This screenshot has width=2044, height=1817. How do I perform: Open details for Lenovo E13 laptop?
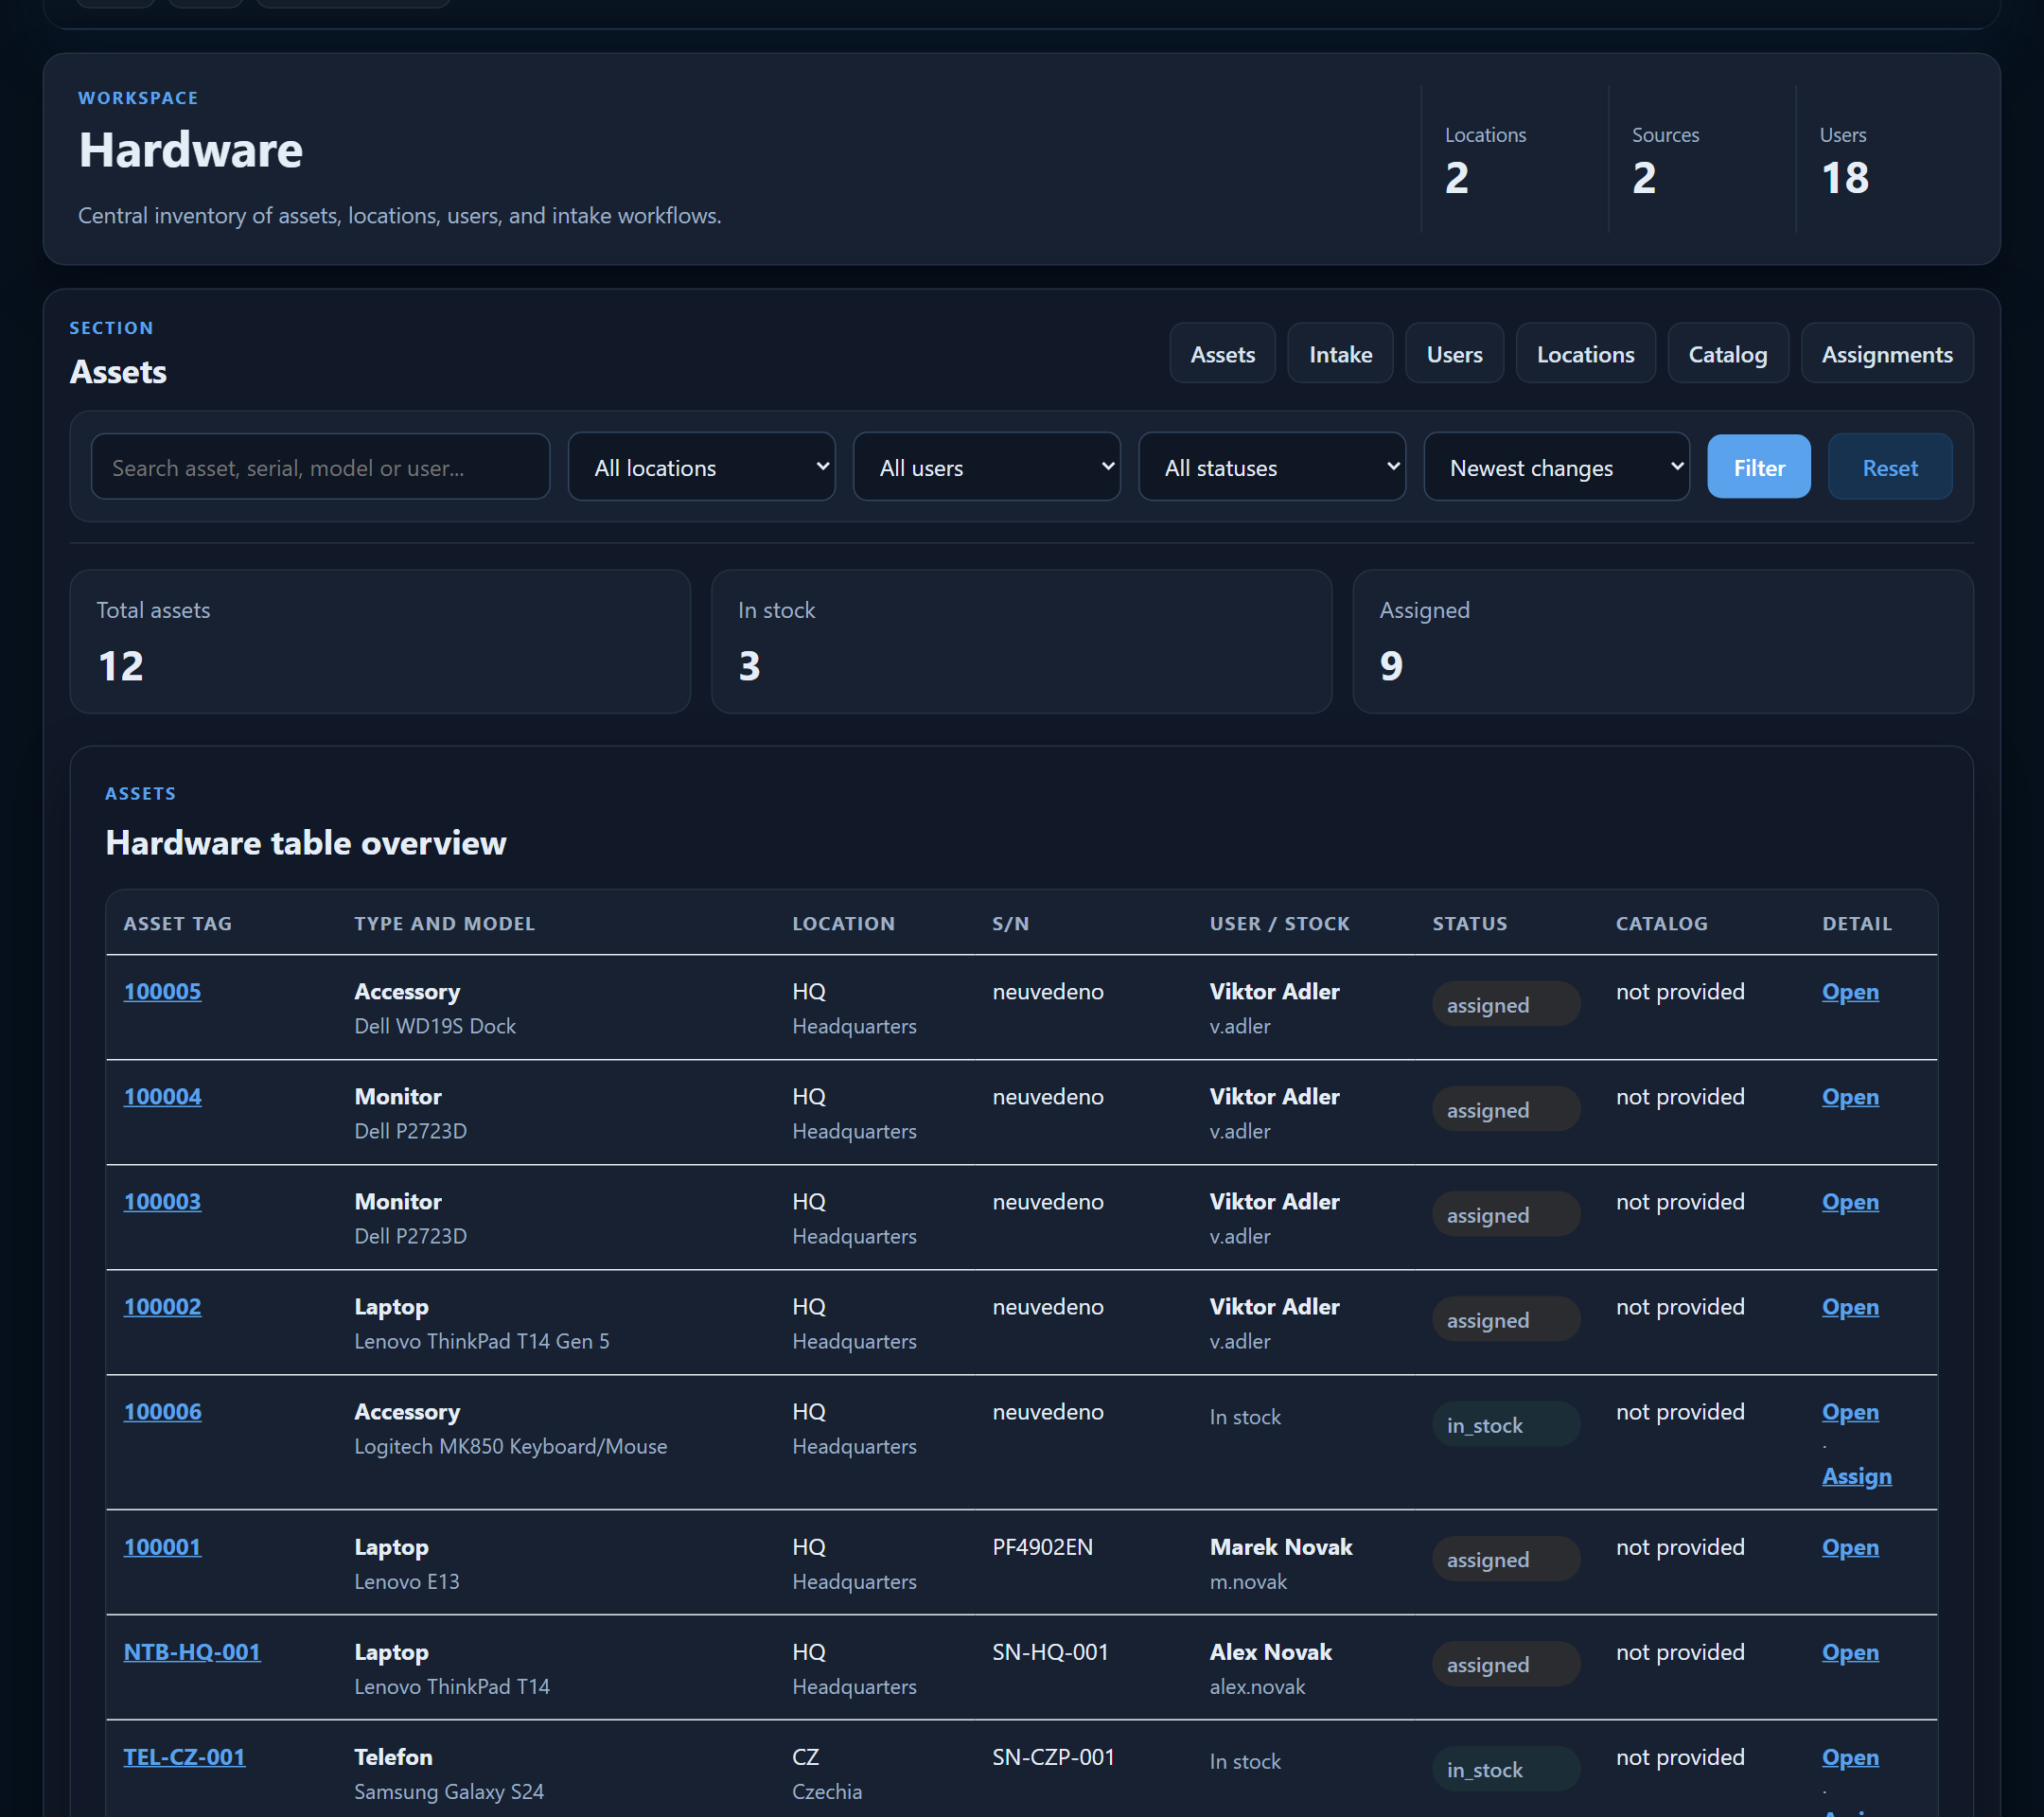coord(1849,1547)
